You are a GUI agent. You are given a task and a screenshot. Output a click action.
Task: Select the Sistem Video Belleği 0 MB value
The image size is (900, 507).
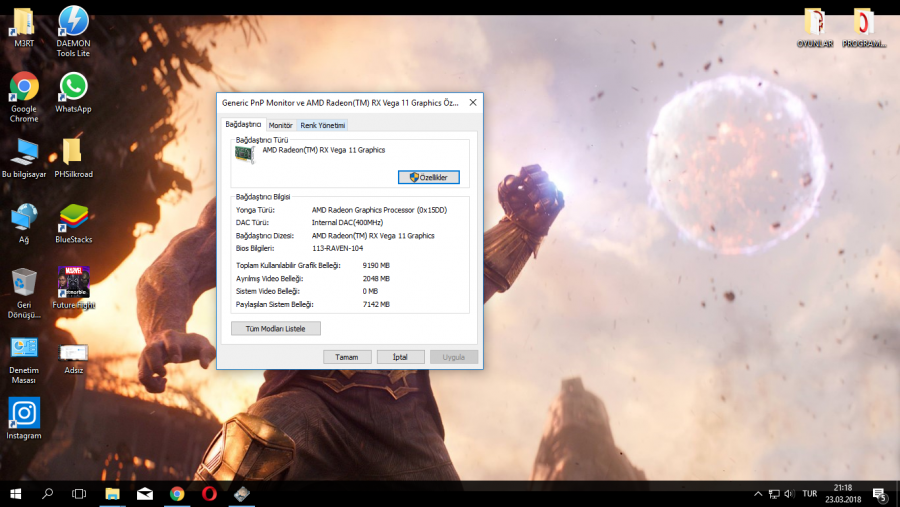coord(370,291)
